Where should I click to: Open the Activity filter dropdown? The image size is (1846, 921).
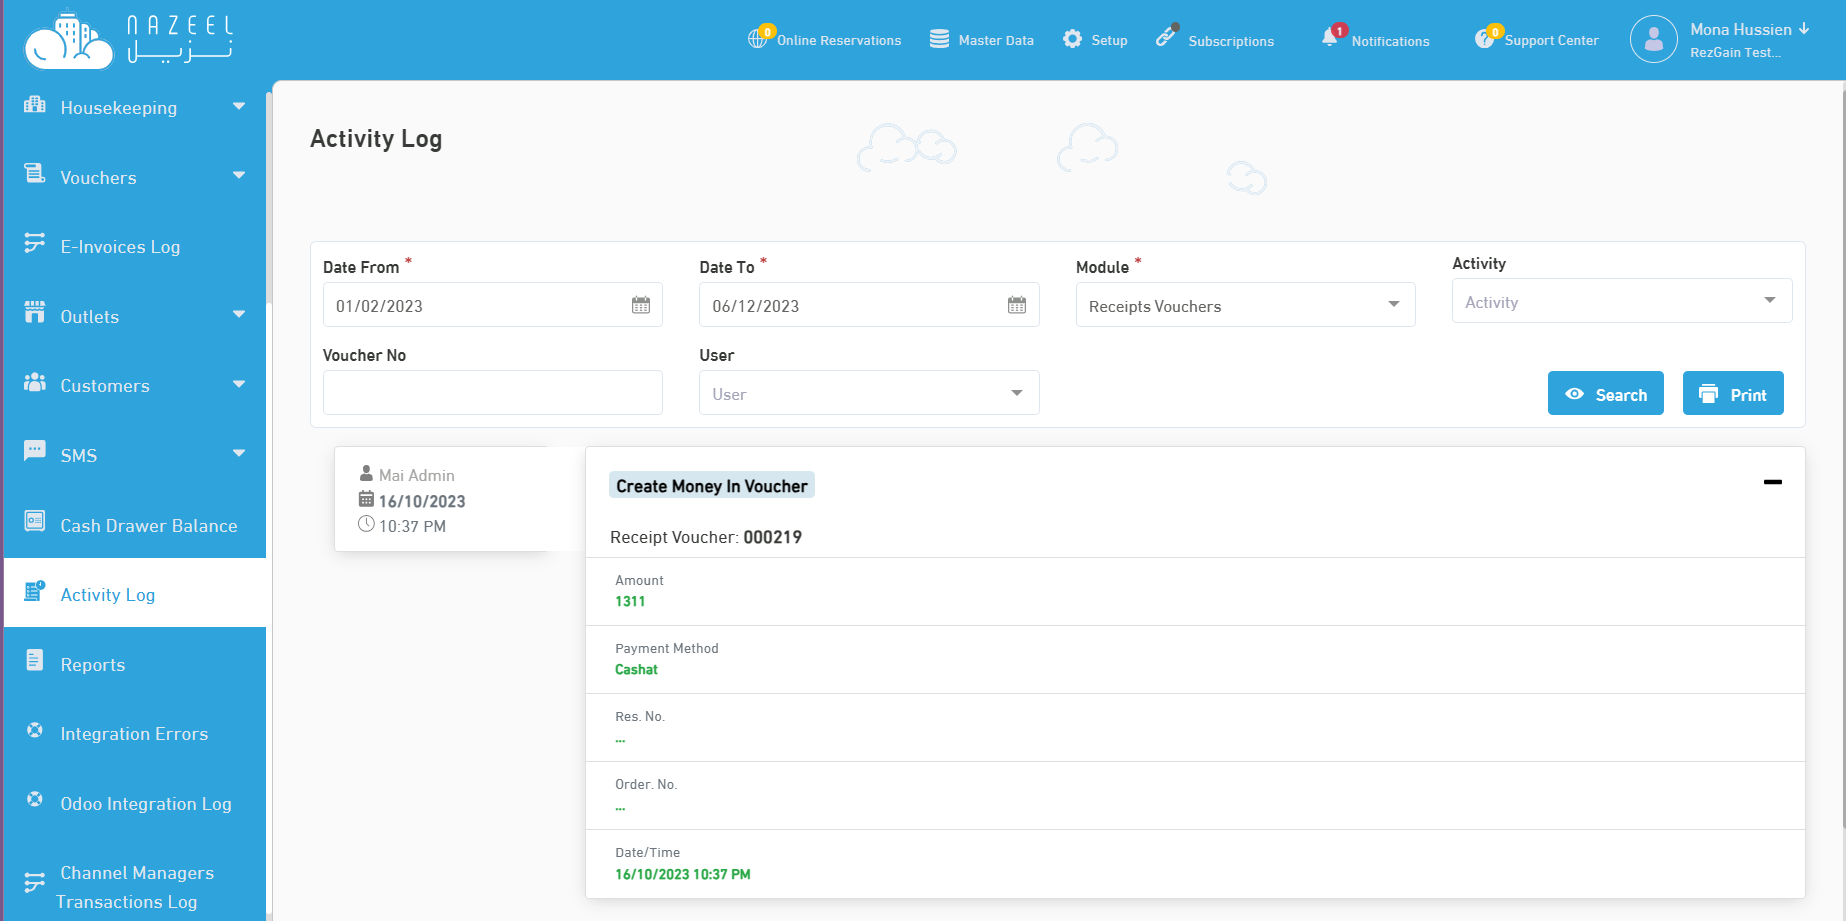click(x=1621, y=301)
